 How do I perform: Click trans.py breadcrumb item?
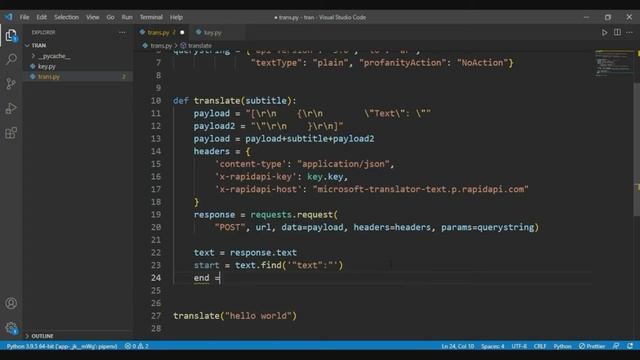[157, 46]
